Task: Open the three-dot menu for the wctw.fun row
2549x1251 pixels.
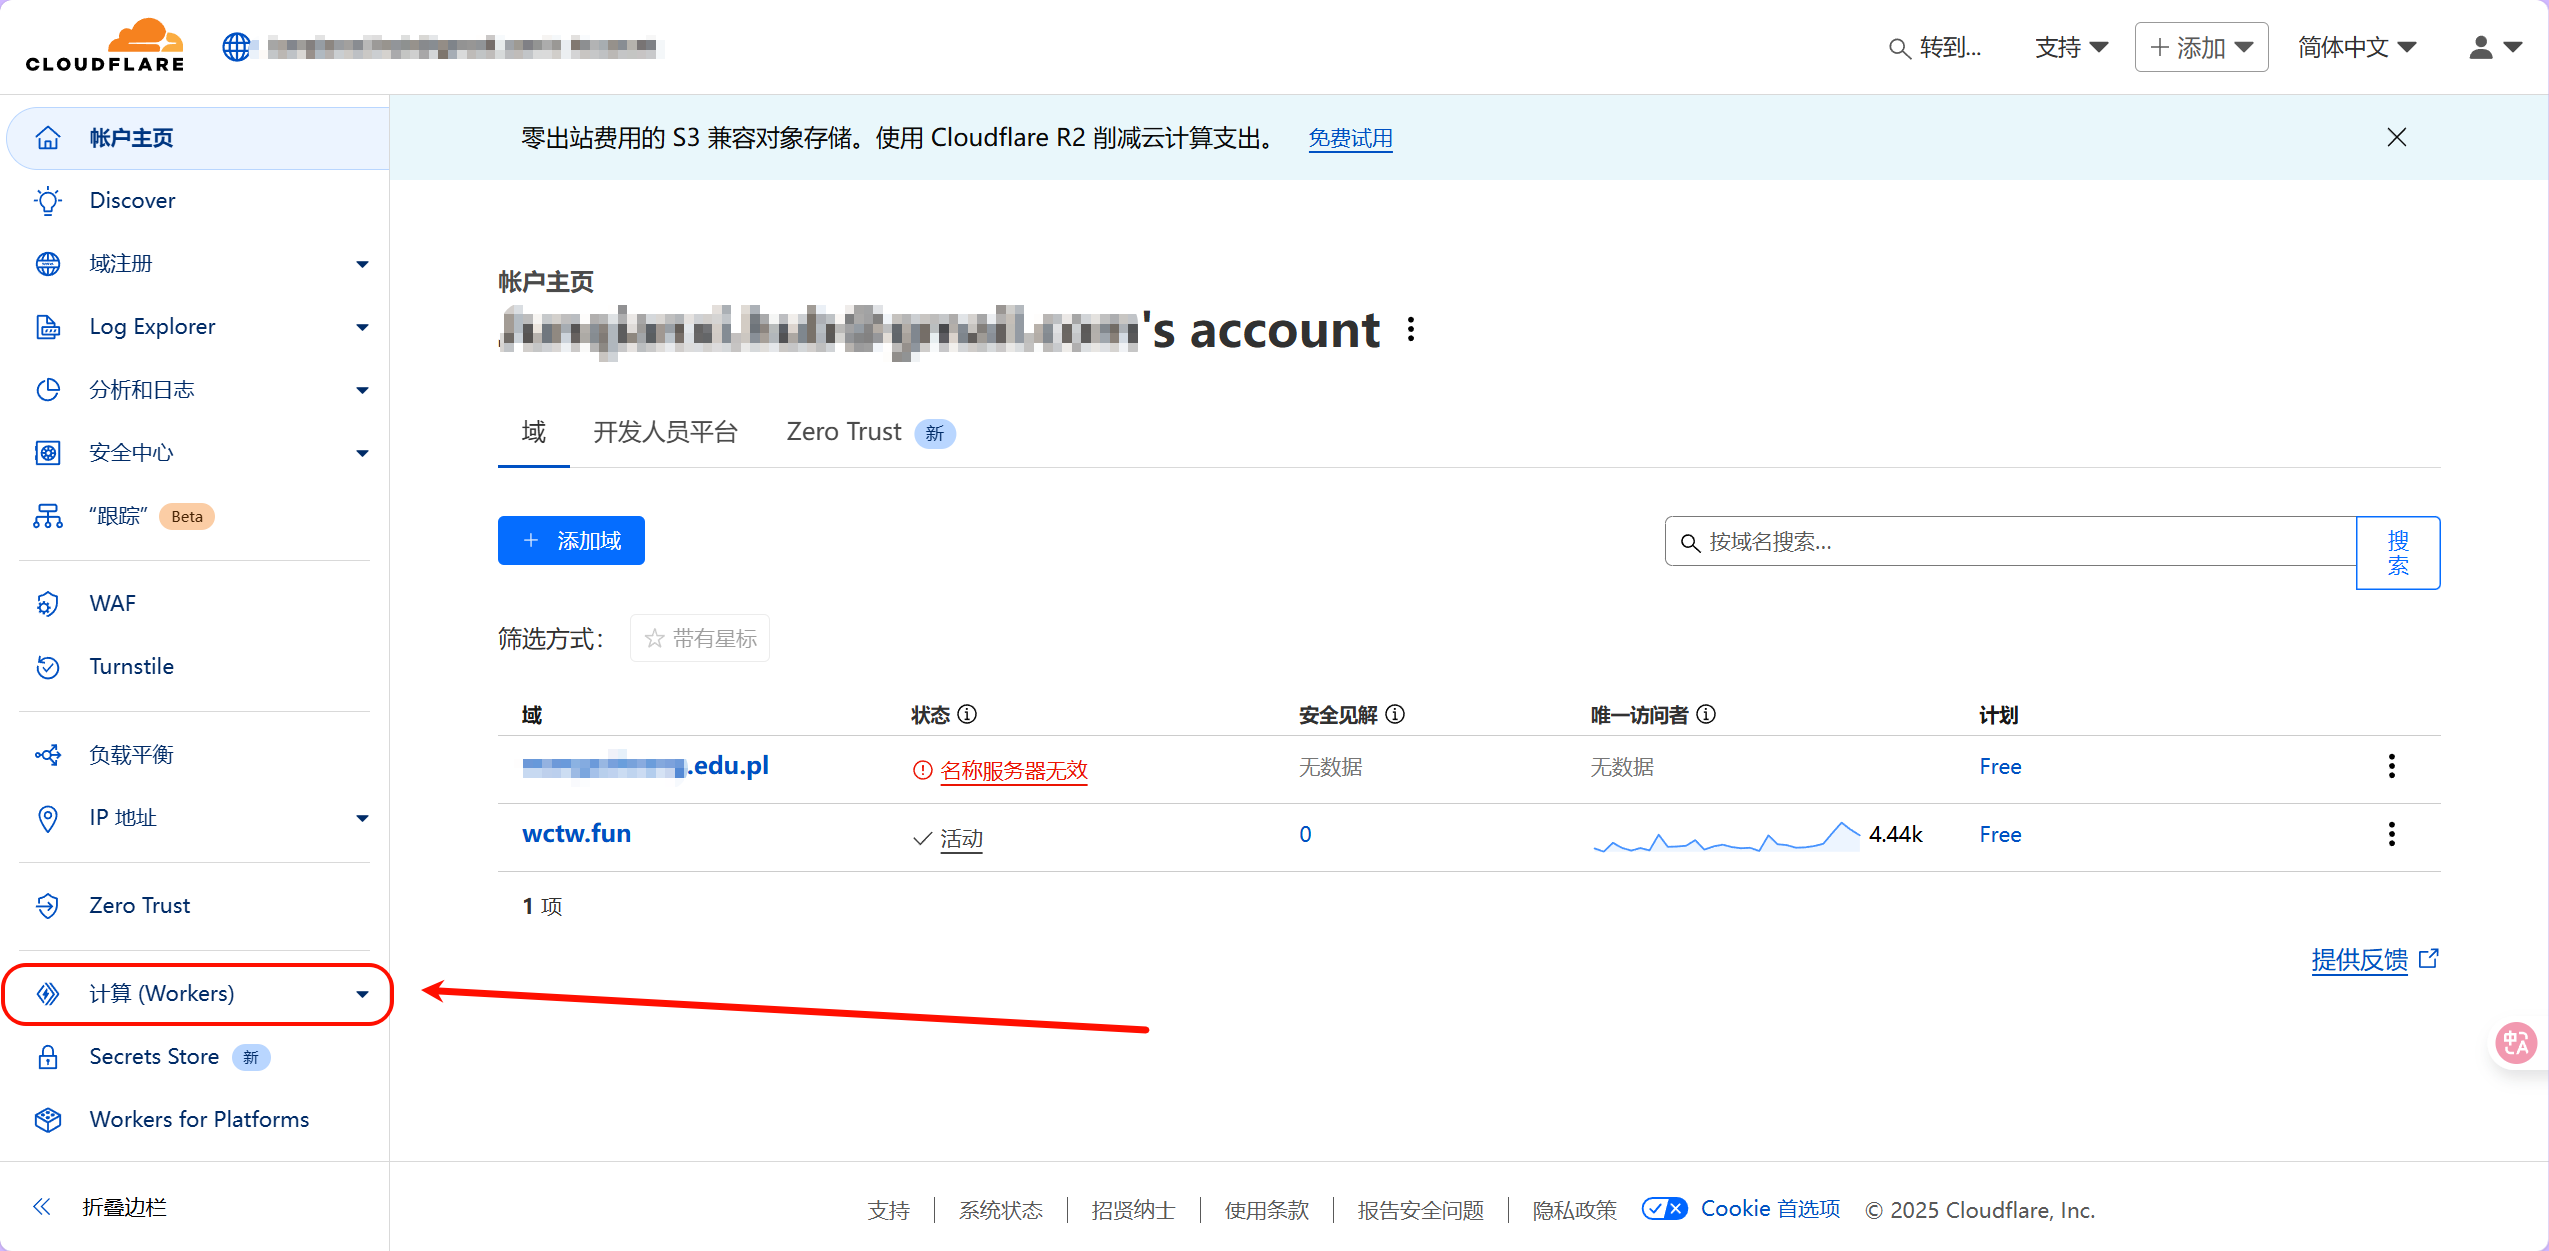Action: [2391, 834]
